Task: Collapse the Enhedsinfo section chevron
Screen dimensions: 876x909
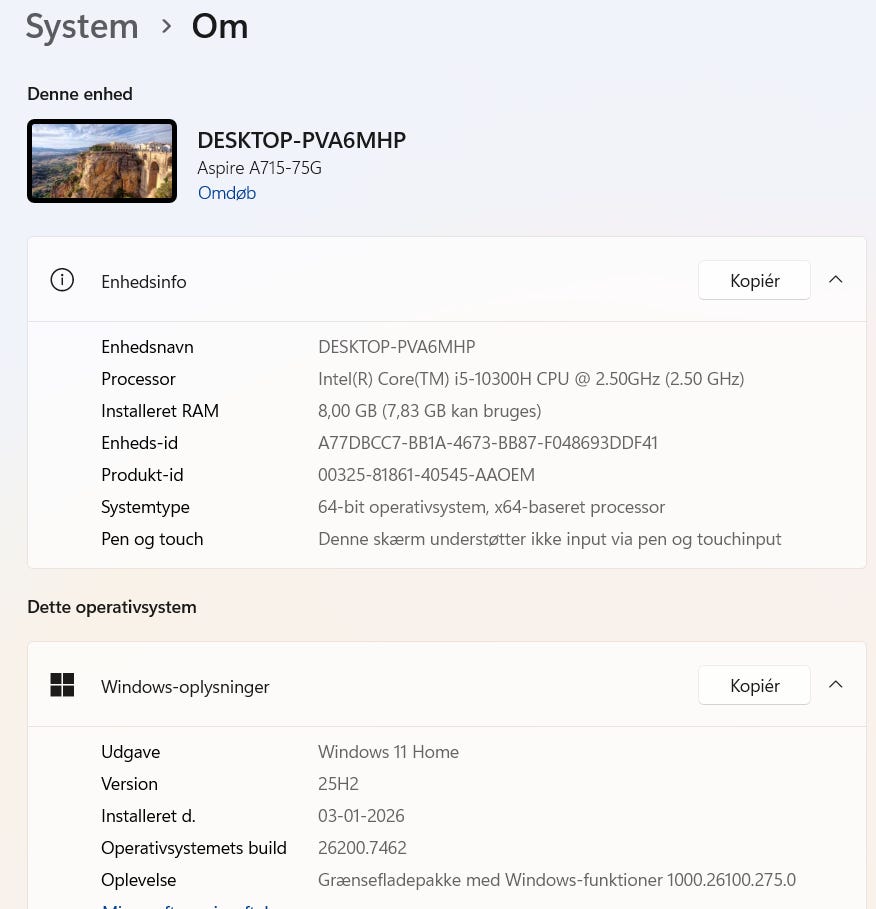Action: (x=836, y=280)
